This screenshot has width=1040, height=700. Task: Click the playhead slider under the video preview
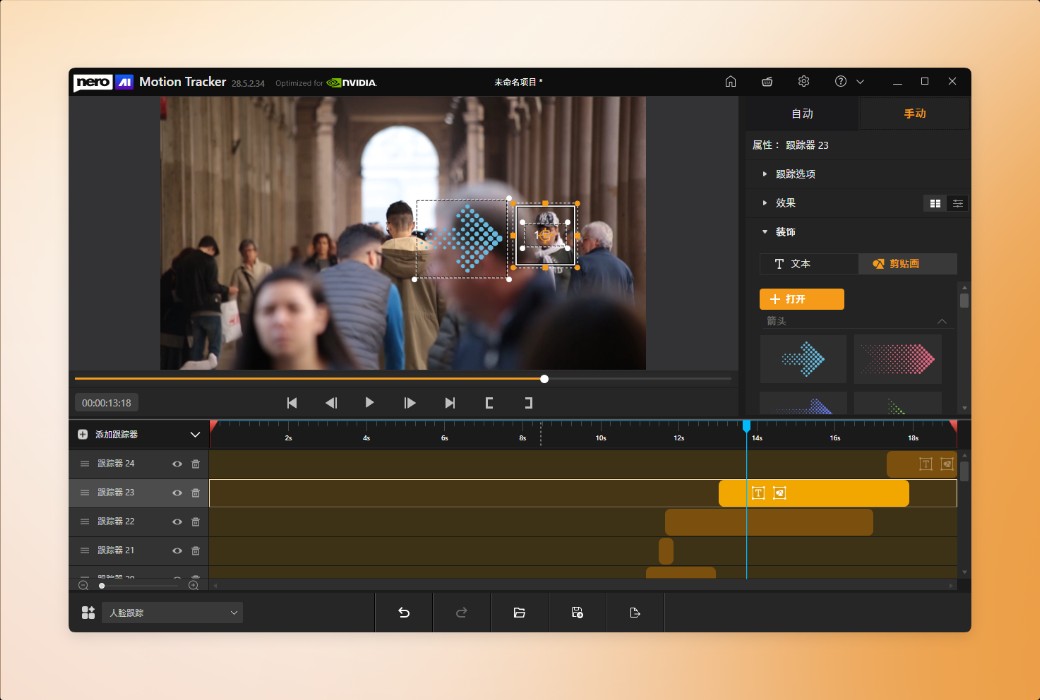544,379
